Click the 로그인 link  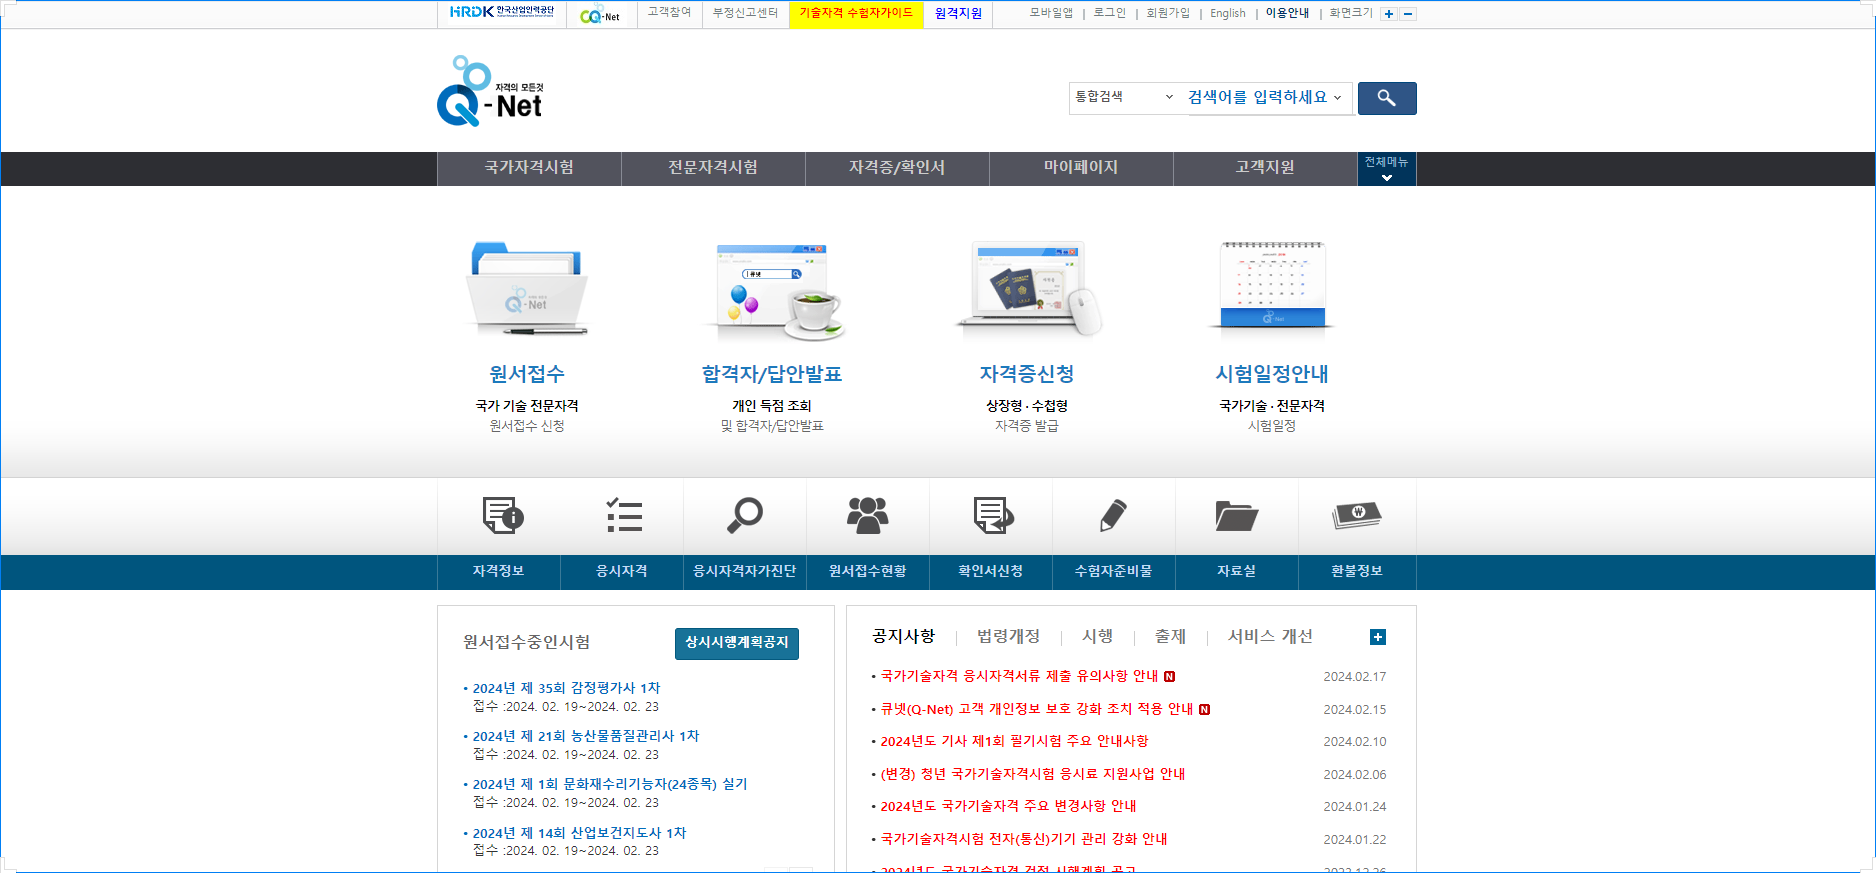pos(1109,13)
